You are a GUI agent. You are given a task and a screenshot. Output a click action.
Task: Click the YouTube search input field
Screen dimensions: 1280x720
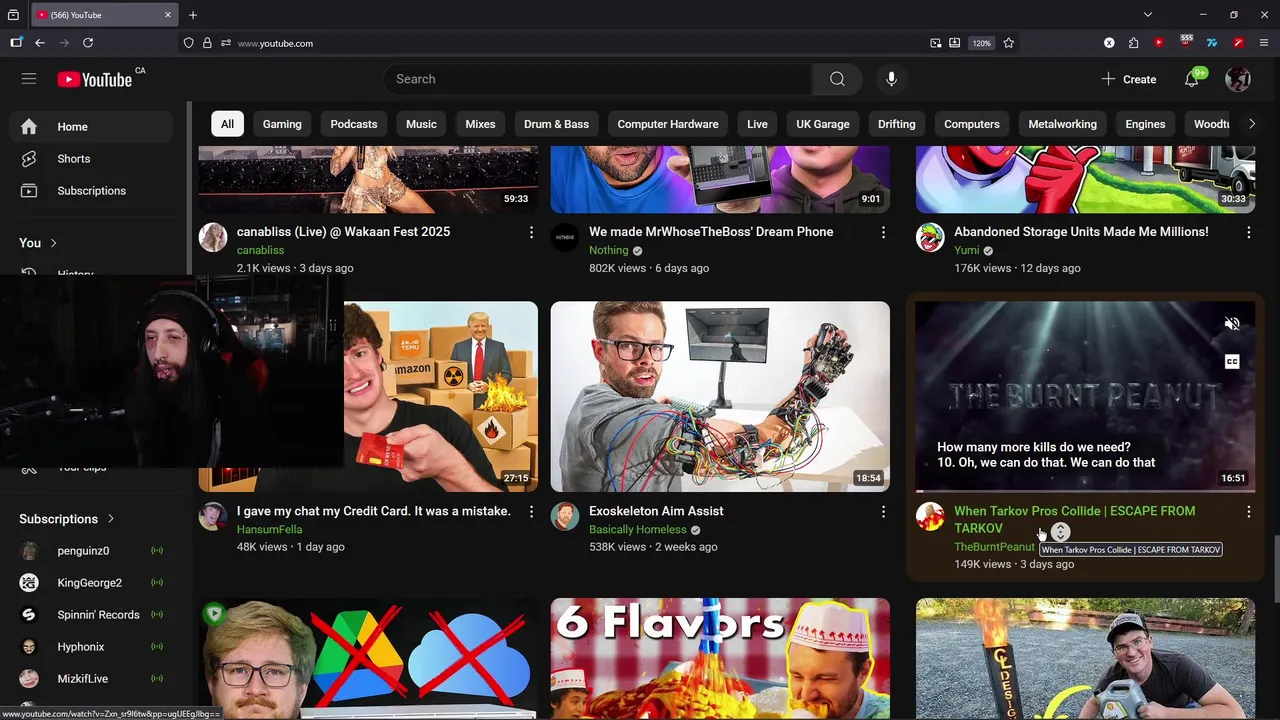(x=598, y=79)
